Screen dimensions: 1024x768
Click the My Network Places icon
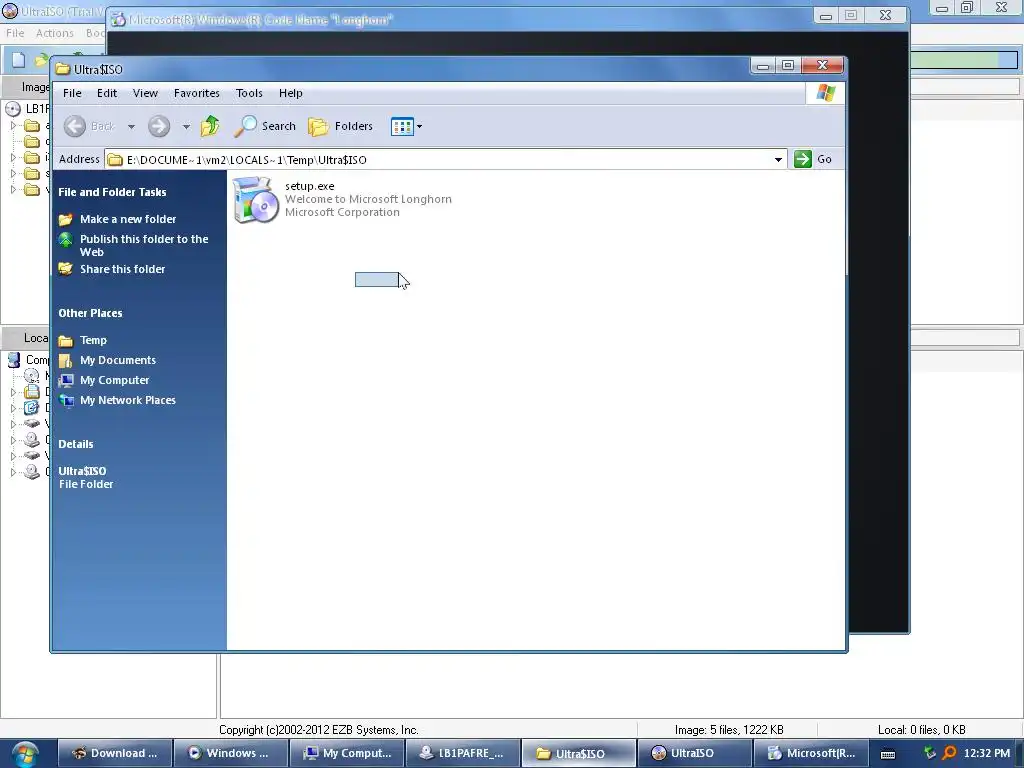(65, 400)
